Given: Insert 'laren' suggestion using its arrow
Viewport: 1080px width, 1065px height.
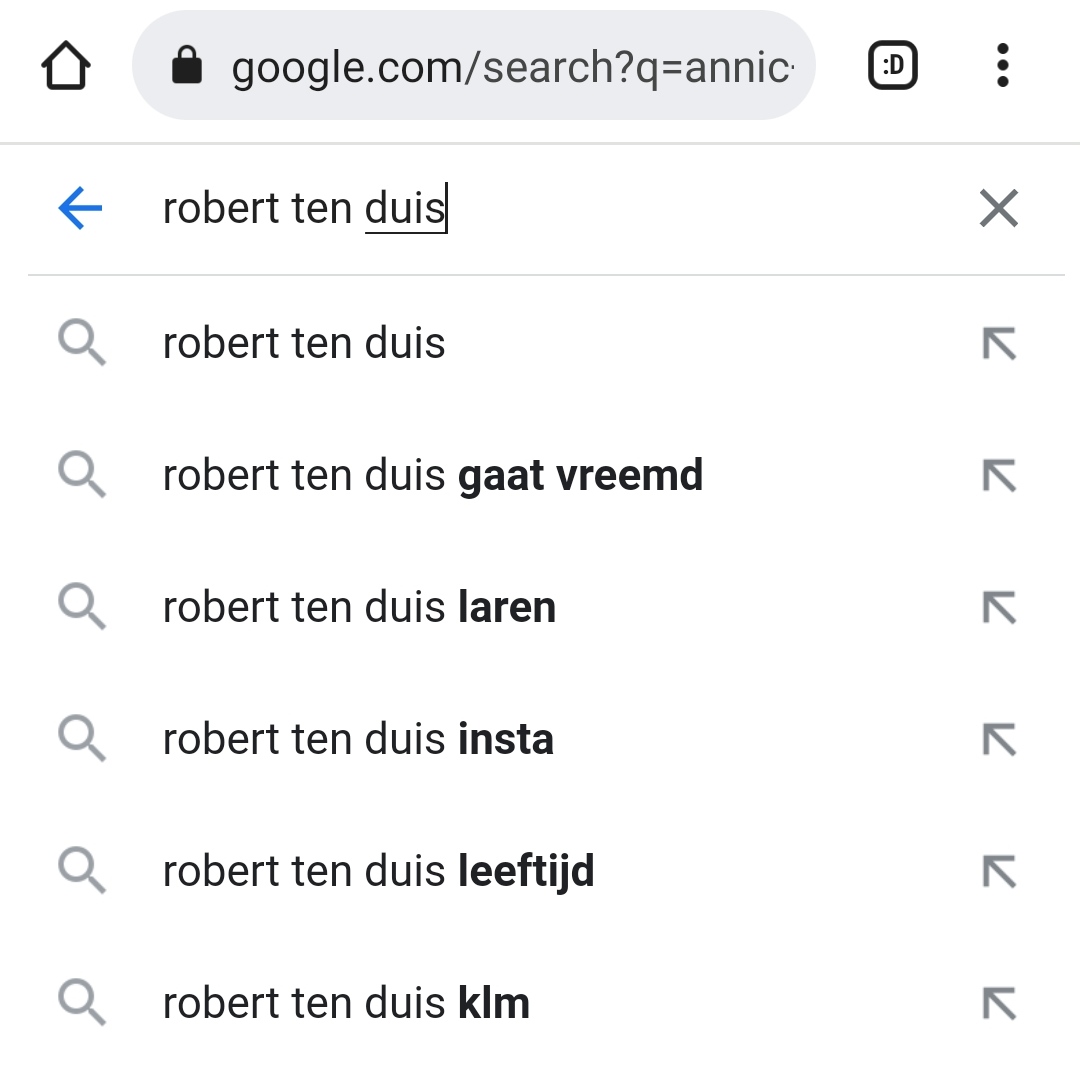Looking at the screenshot, I should (x=999, y=608).
